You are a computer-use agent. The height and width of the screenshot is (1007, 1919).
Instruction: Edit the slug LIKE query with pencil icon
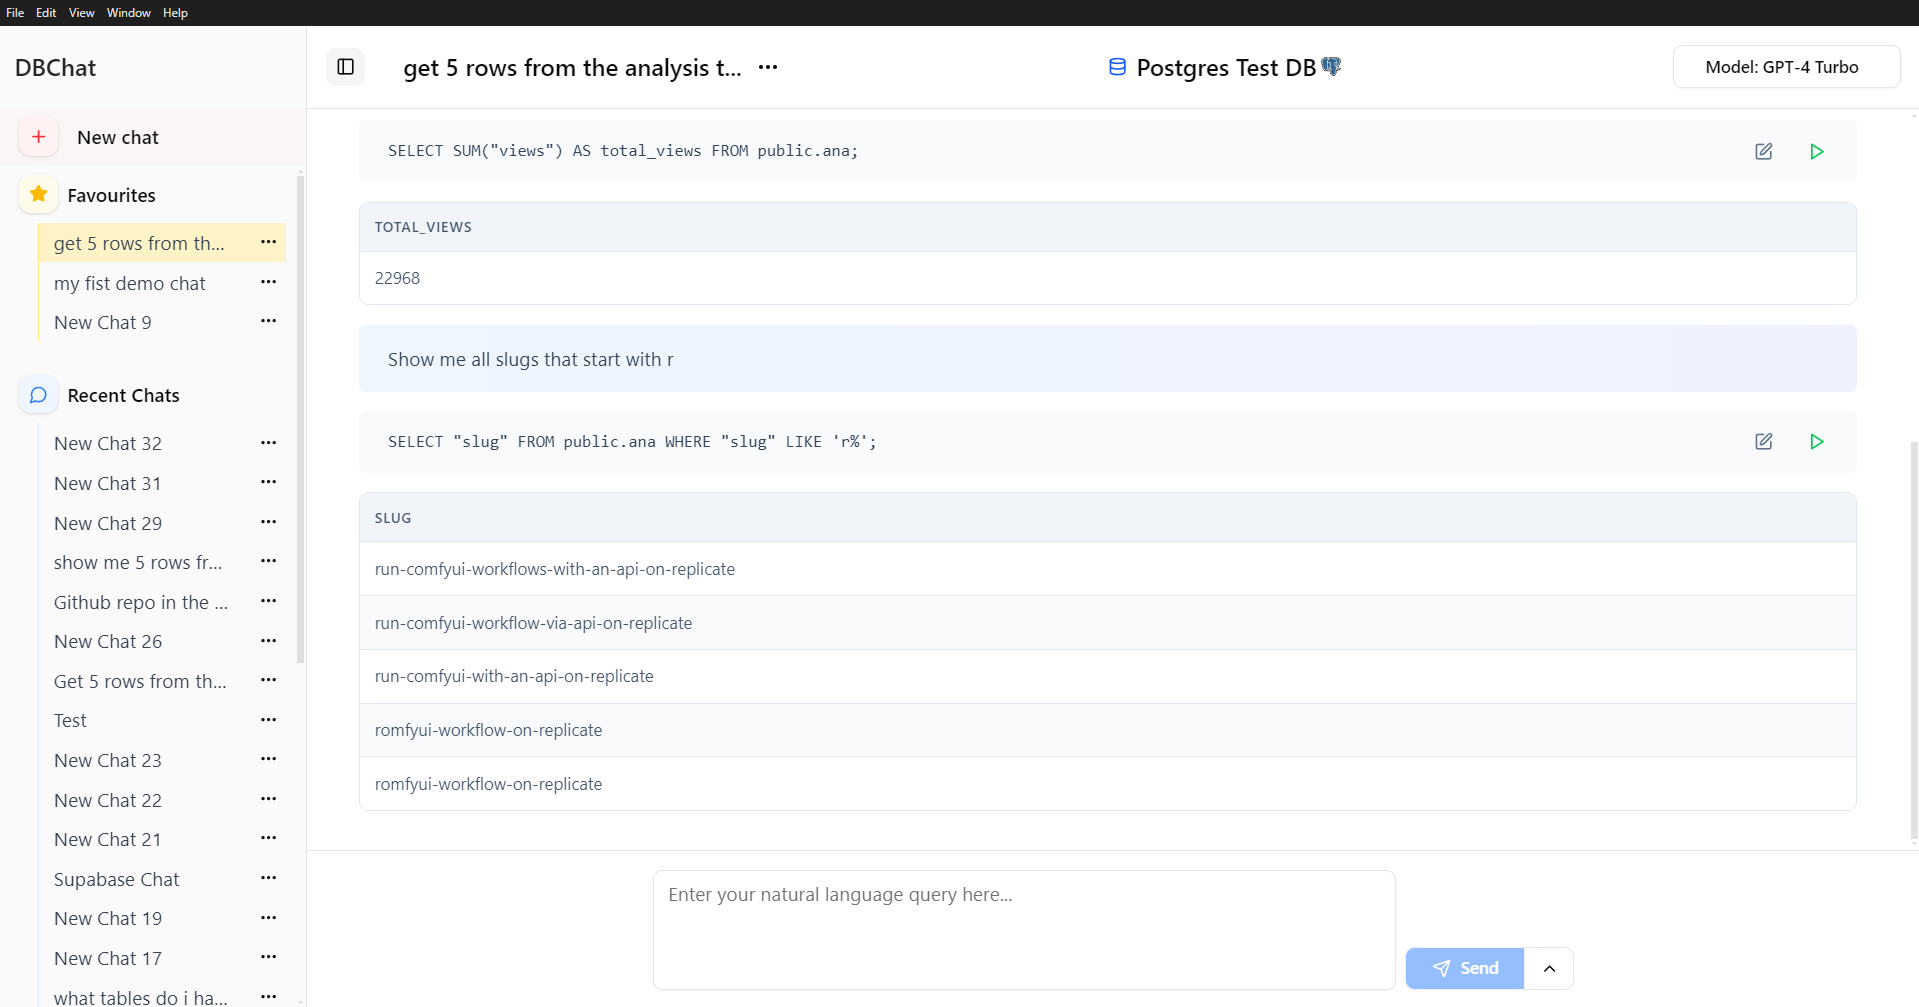tap(1764, 441)
